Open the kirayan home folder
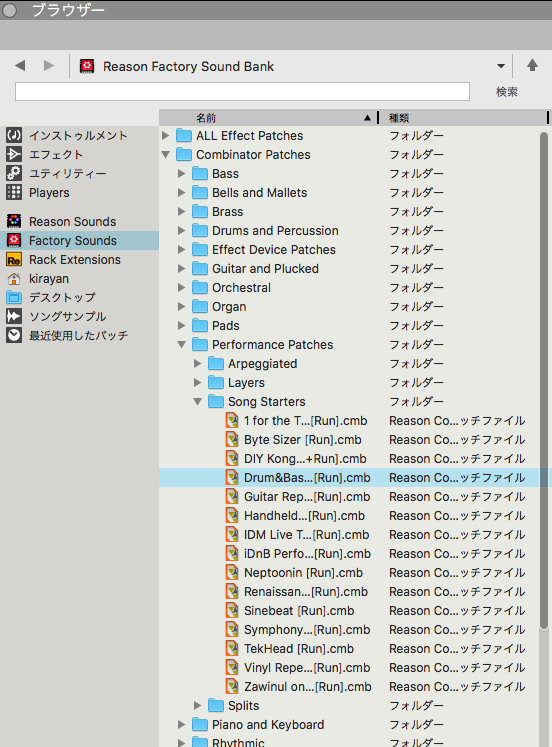The width and height of the screenshot is (552, 747). (x=49, y=279)
